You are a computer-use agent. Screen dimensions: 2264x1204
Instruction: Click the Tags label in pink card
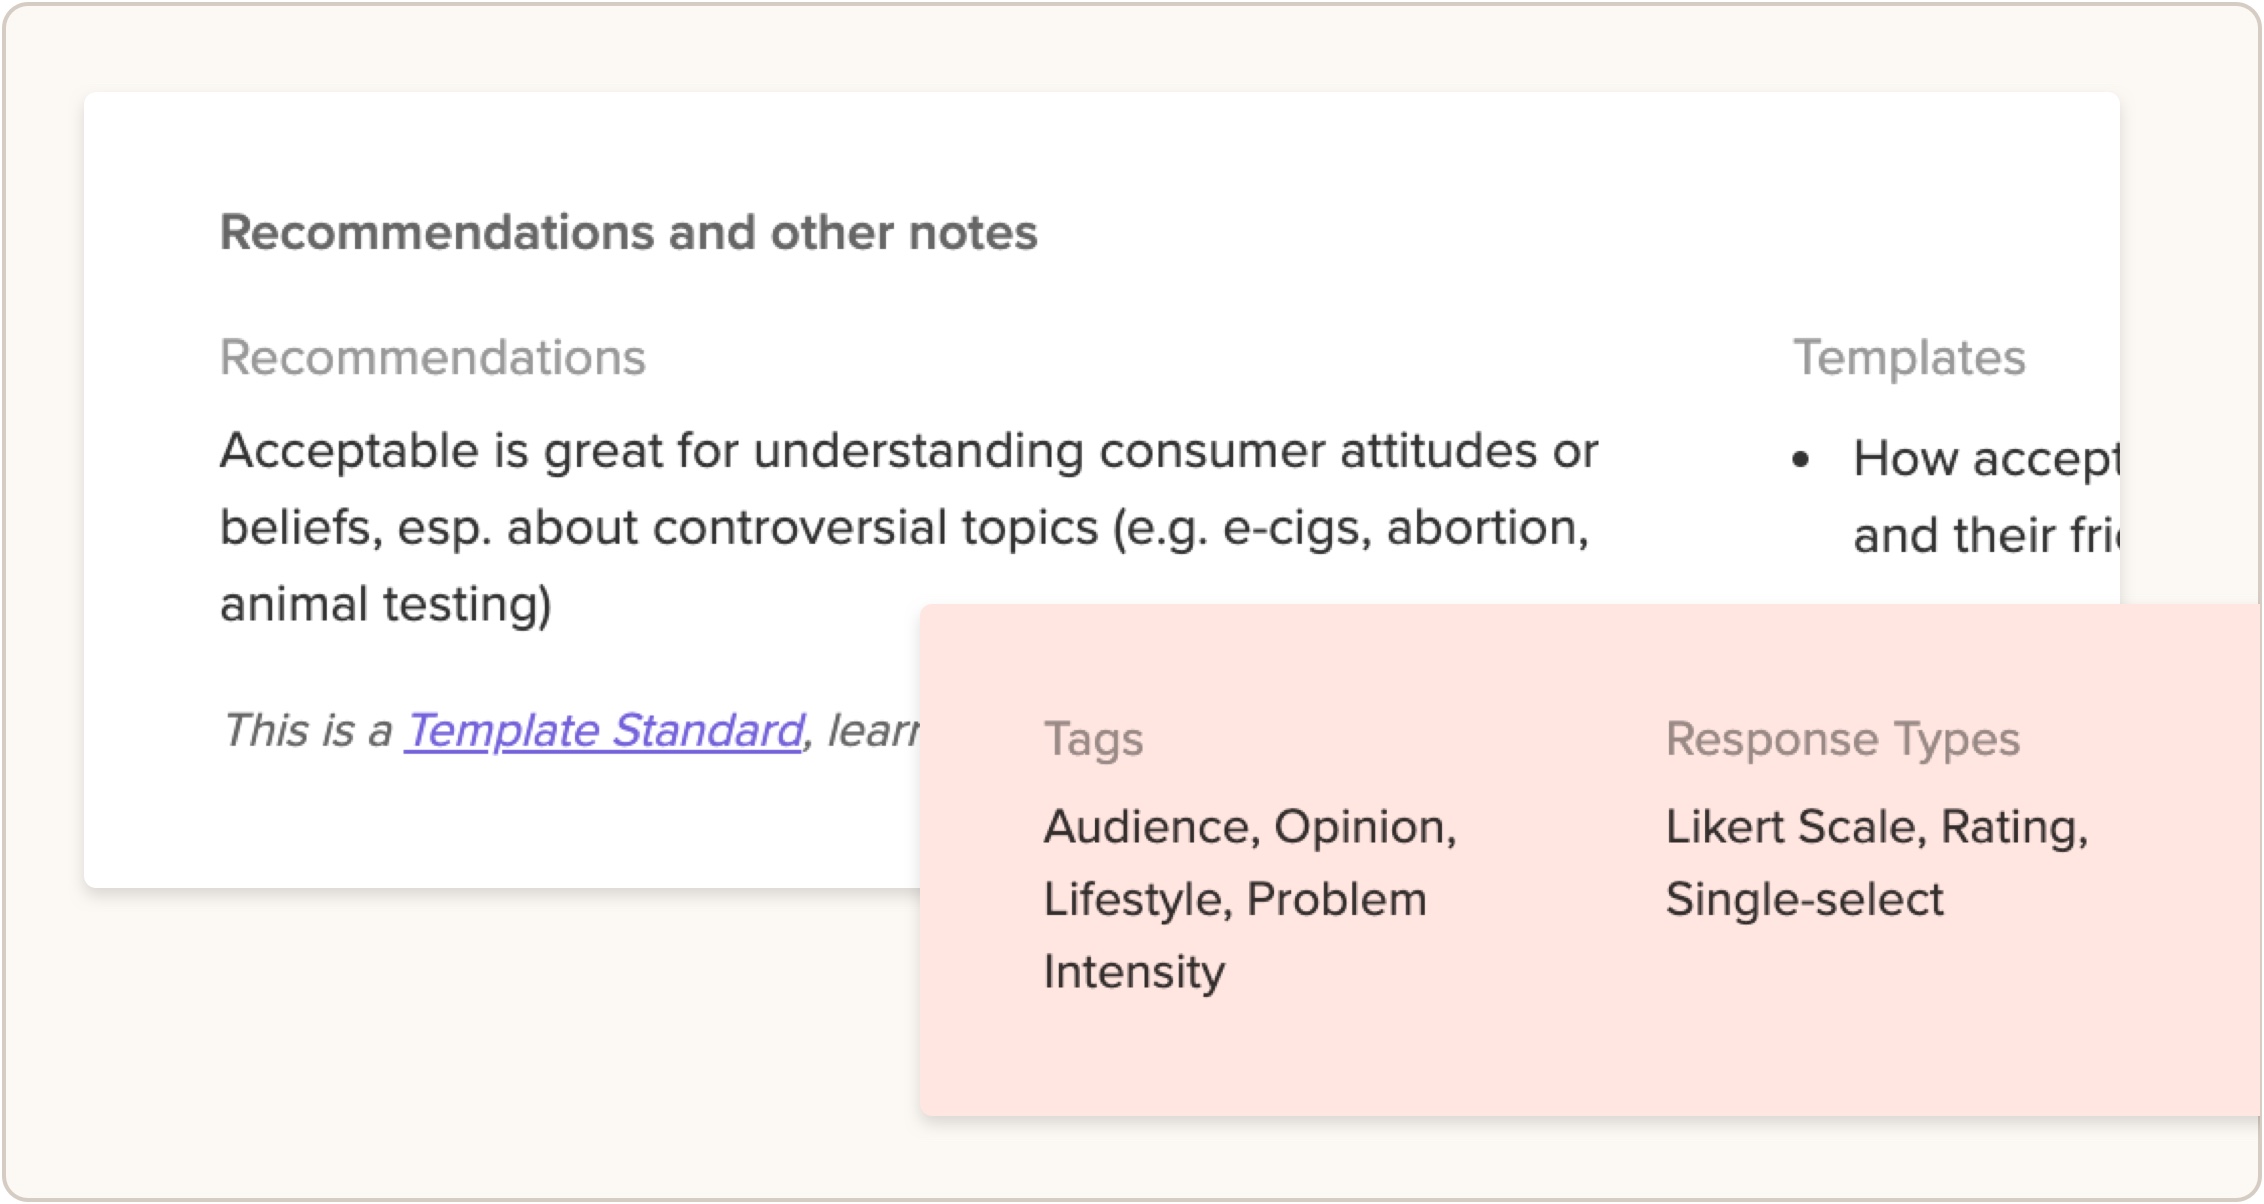pos(1093,739)
